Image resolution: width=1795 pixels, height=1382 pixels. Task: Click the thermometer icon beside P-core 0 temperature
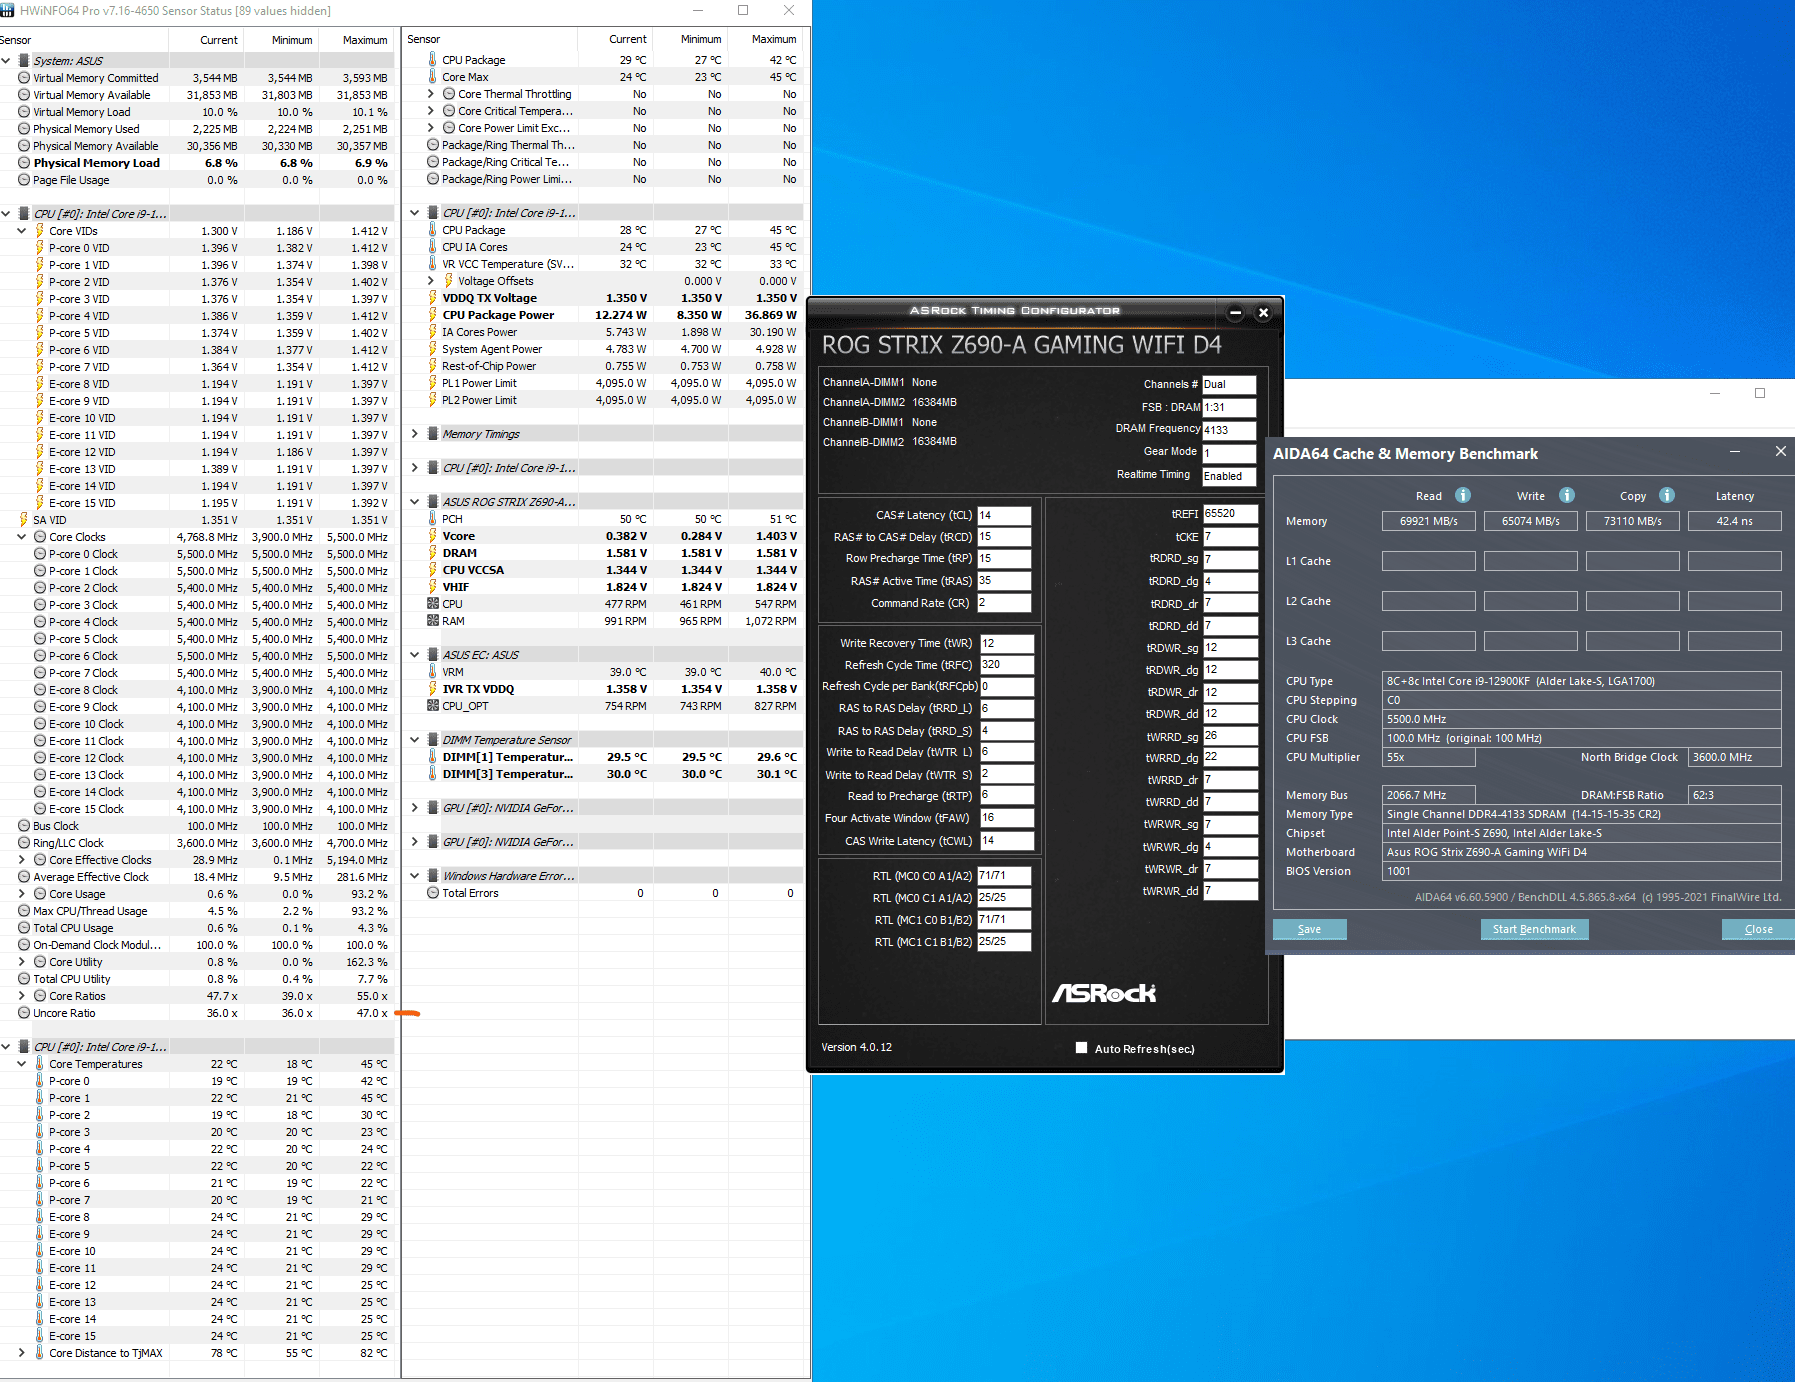click(40, 1081)
